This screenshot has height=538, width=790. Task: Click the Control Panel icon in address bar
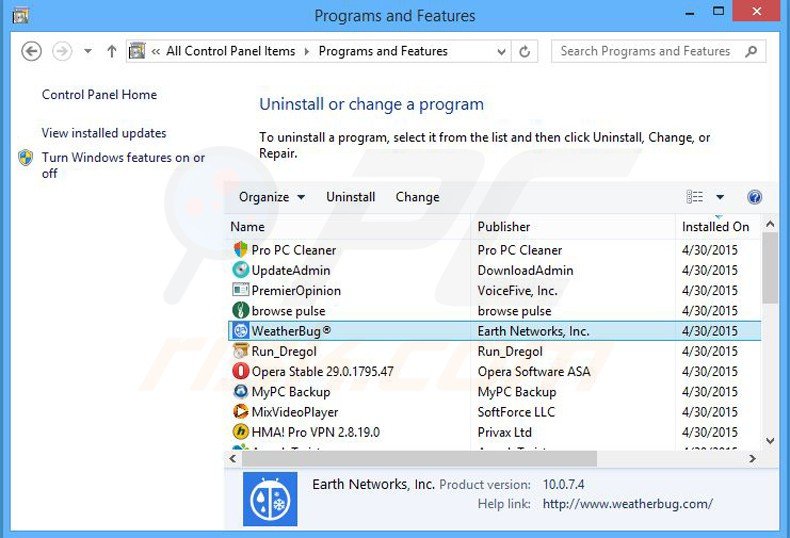(137, 51)
